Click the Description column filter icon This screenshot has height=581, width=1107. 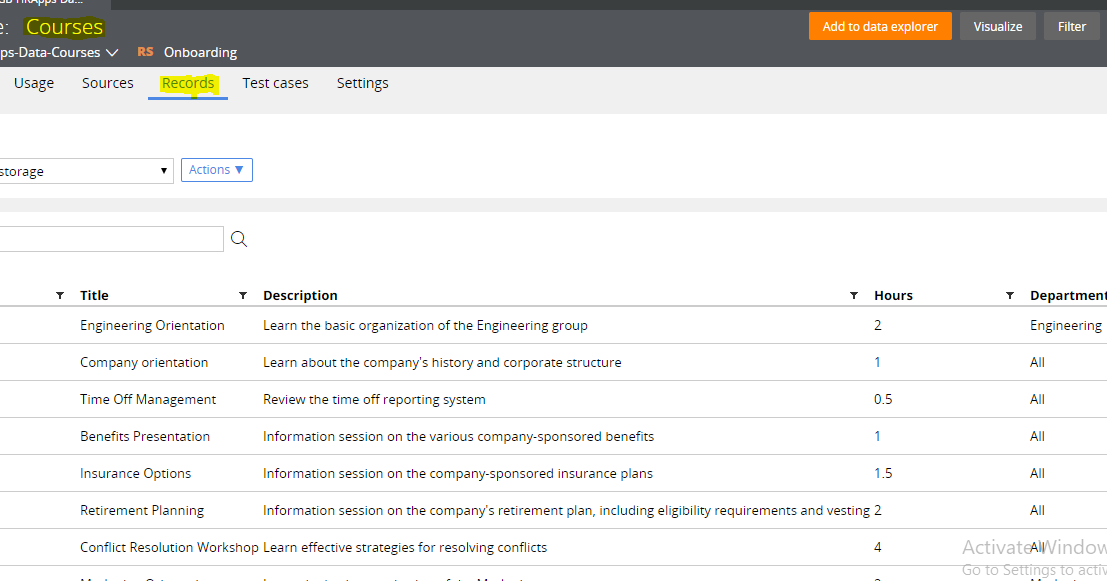[x=854, y=295]
